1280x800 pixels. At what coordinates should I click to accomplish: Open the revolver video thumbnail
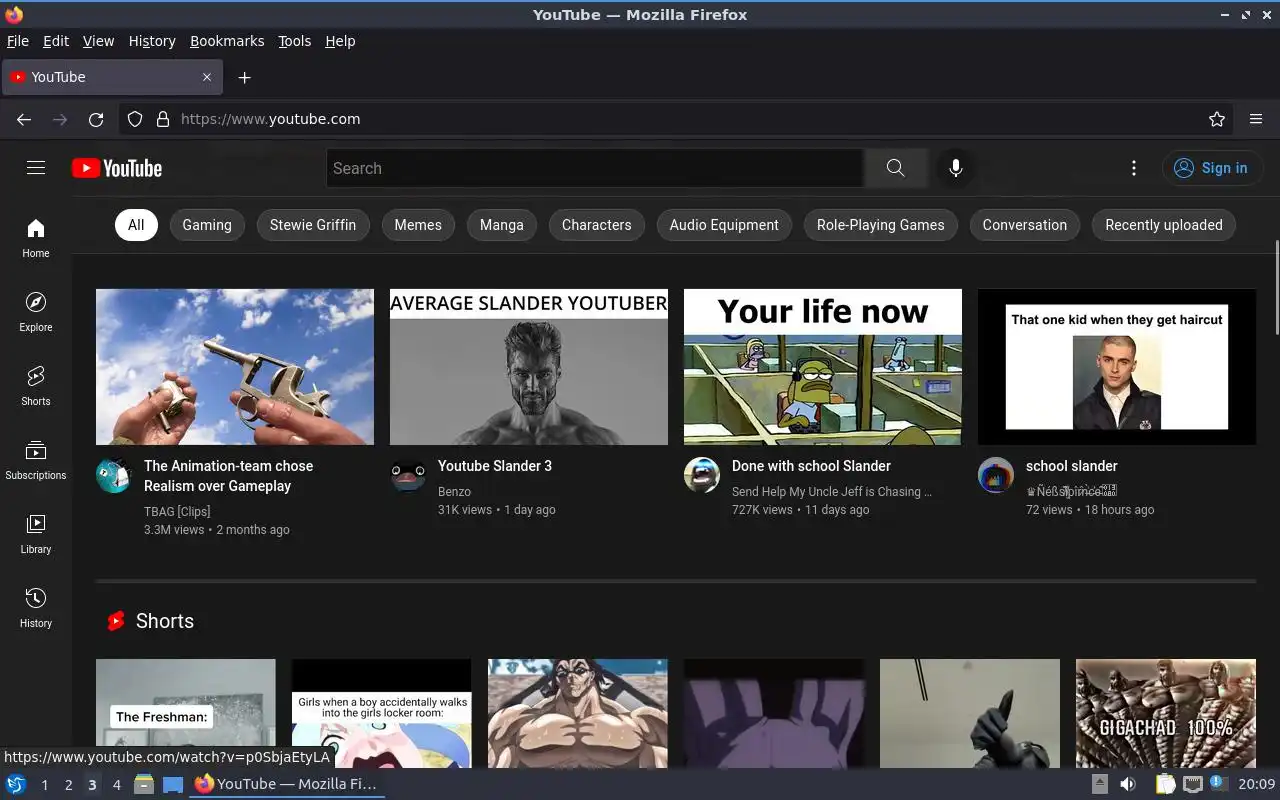pos(235,367)
